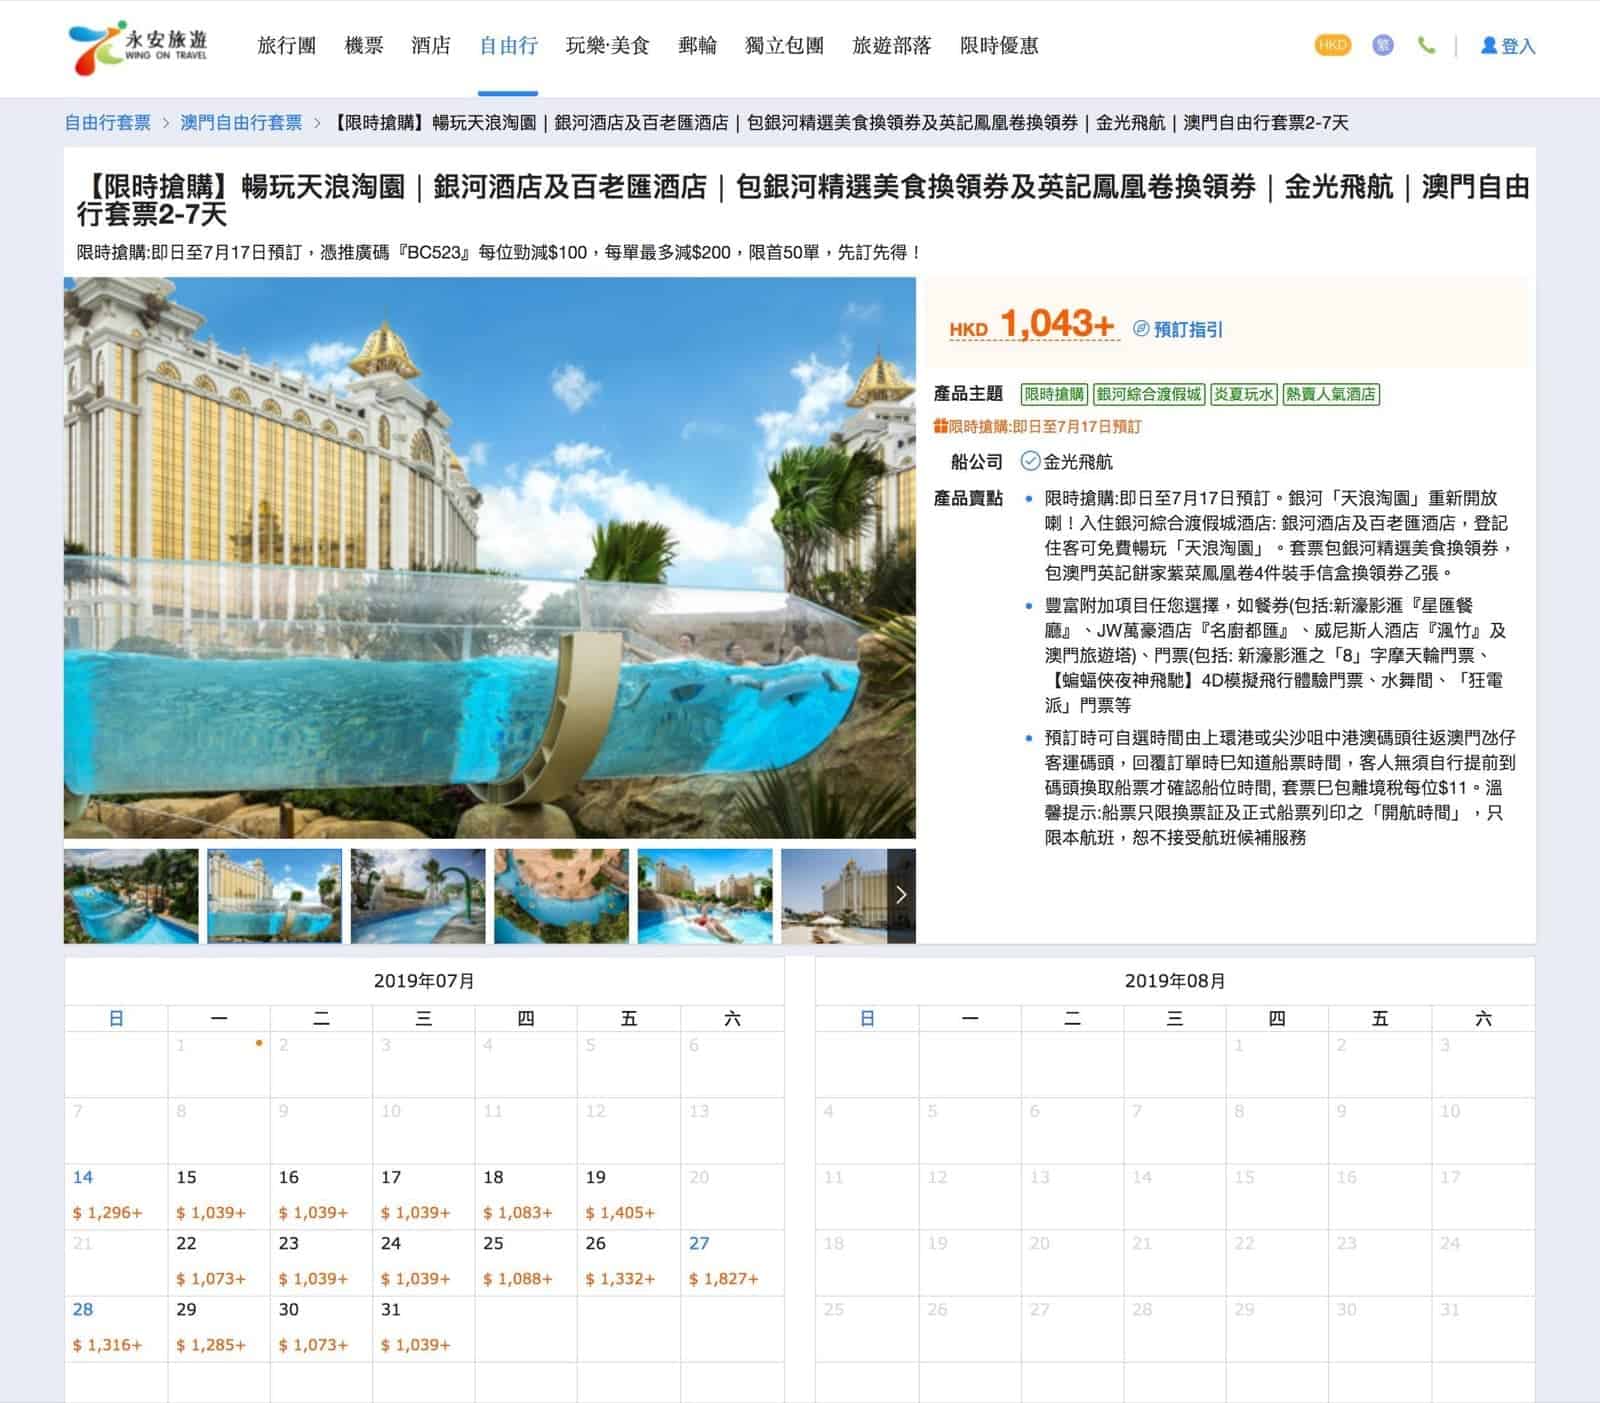The height and width of the screenshot is (1403, 1600).
Task: Click the orange 限時搶購 booking deadline notice
Action: [x=1037, y=426]
